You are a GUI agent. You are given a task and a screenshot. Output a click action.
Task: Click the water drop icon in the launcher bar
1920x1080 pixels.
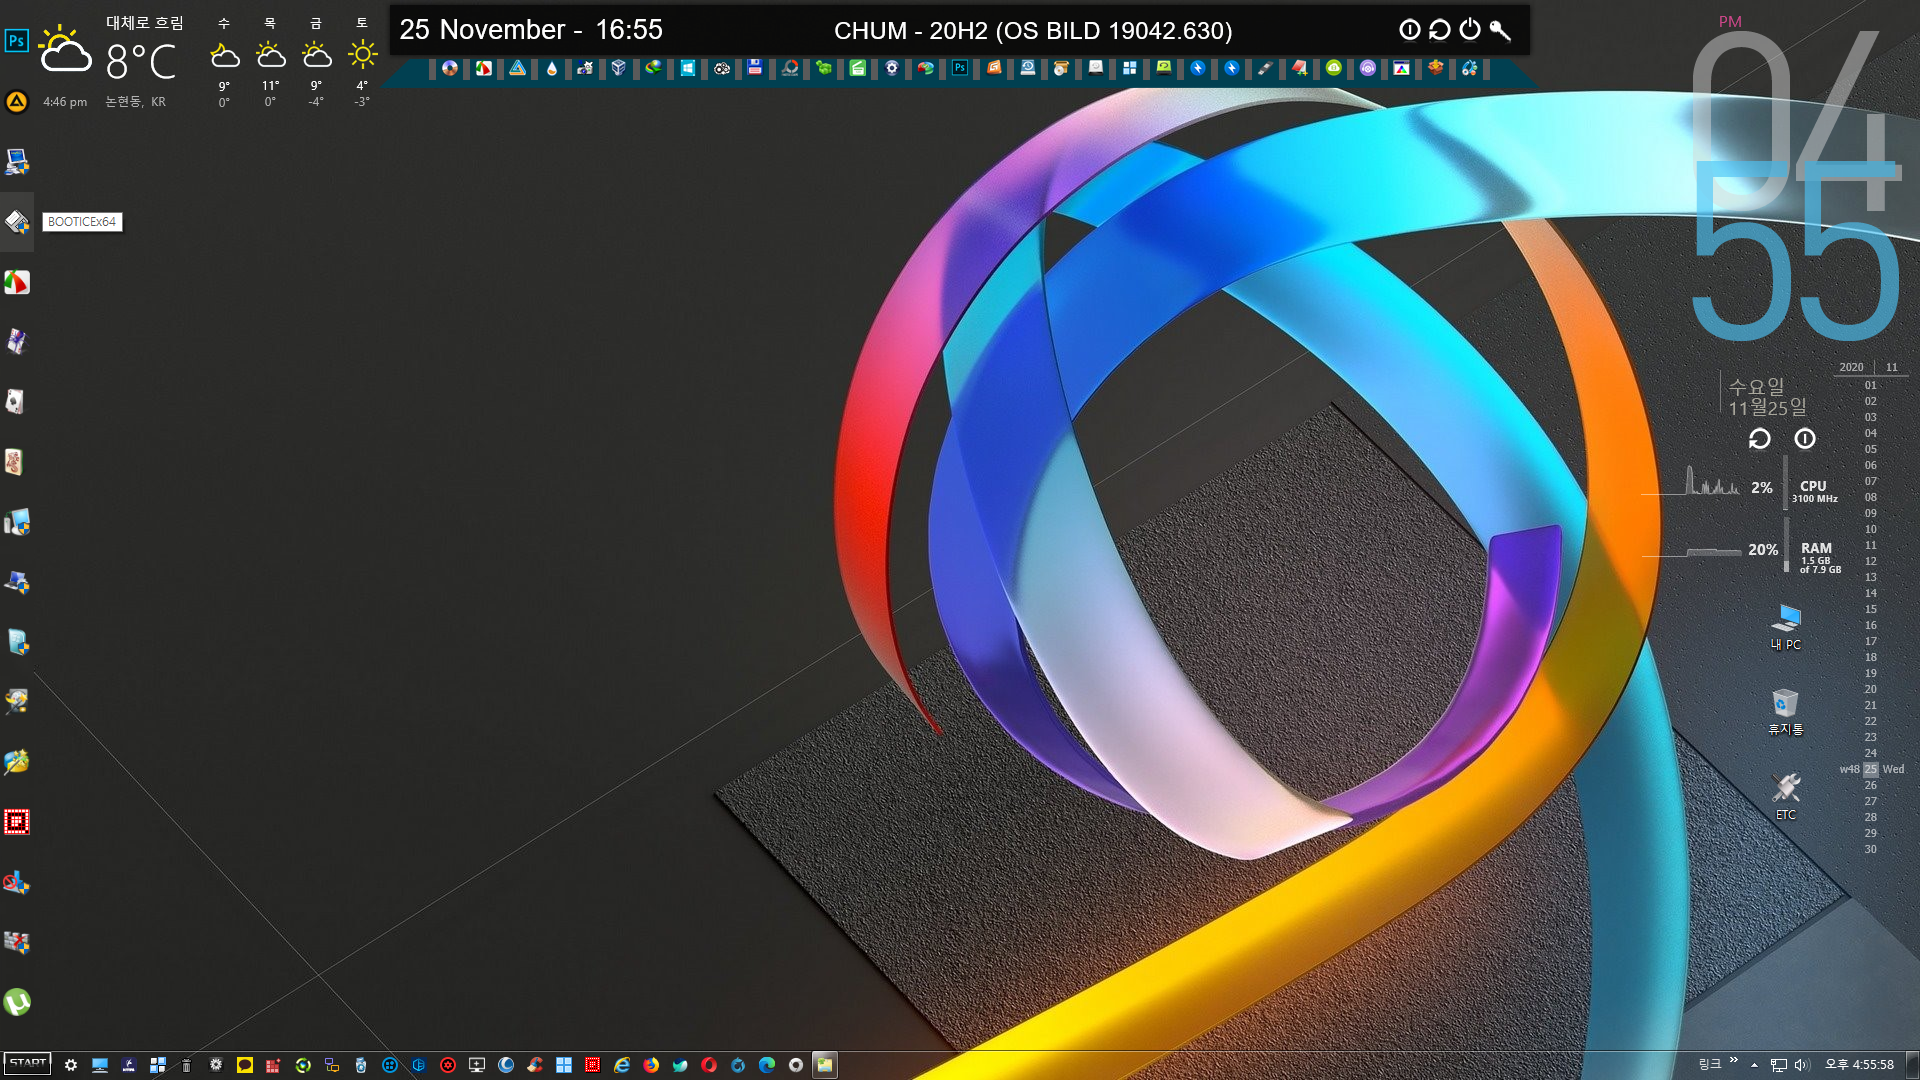[551, 68]
